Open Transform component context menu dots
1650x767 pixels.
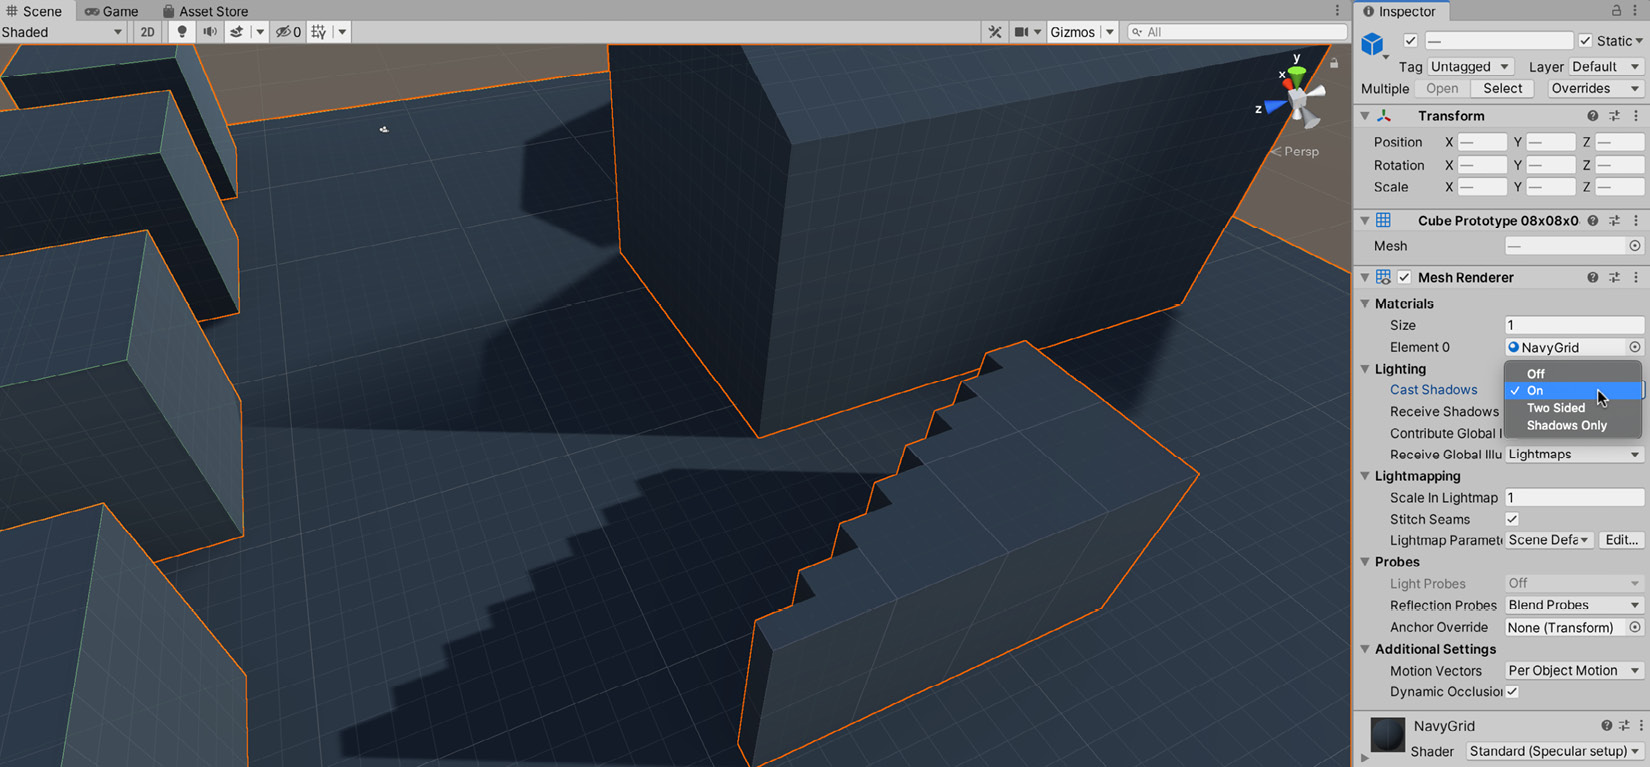click(1636, 116)
